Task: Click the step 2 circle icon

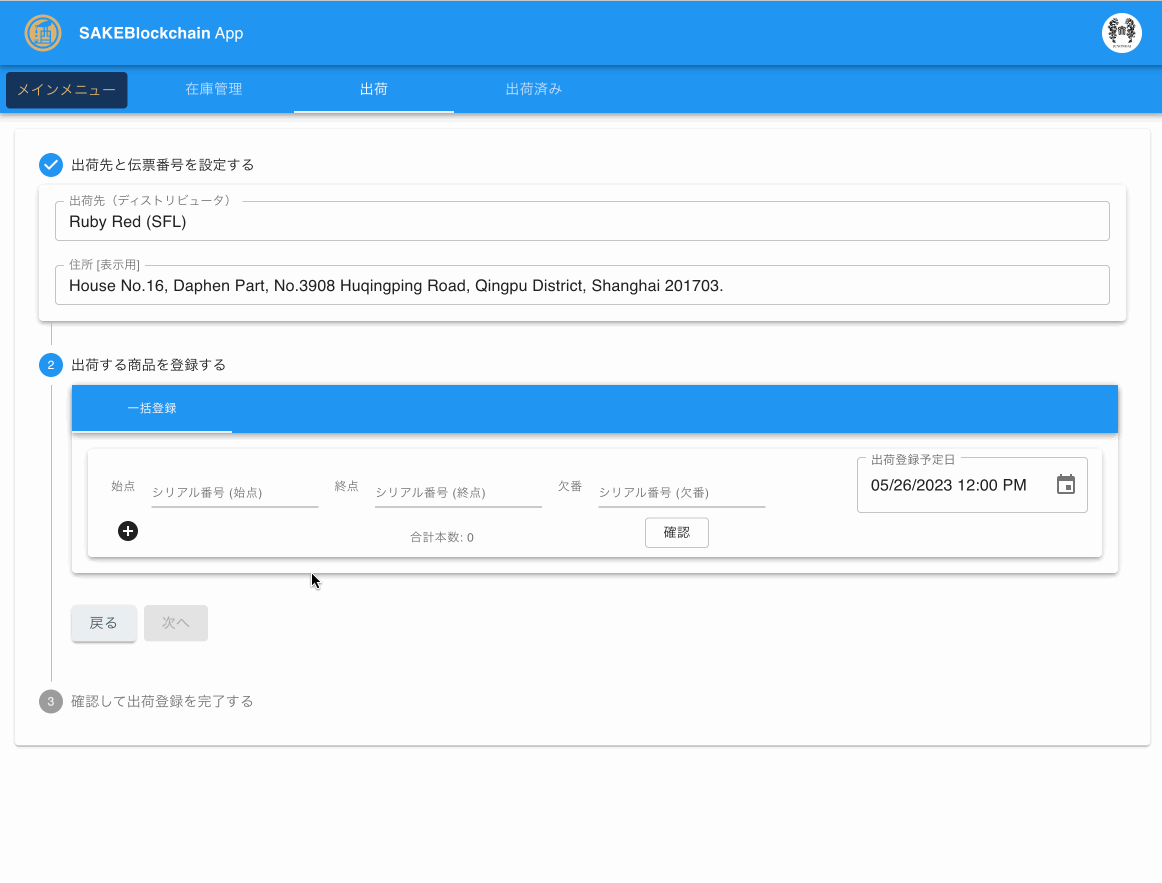Action: [51, 365]
